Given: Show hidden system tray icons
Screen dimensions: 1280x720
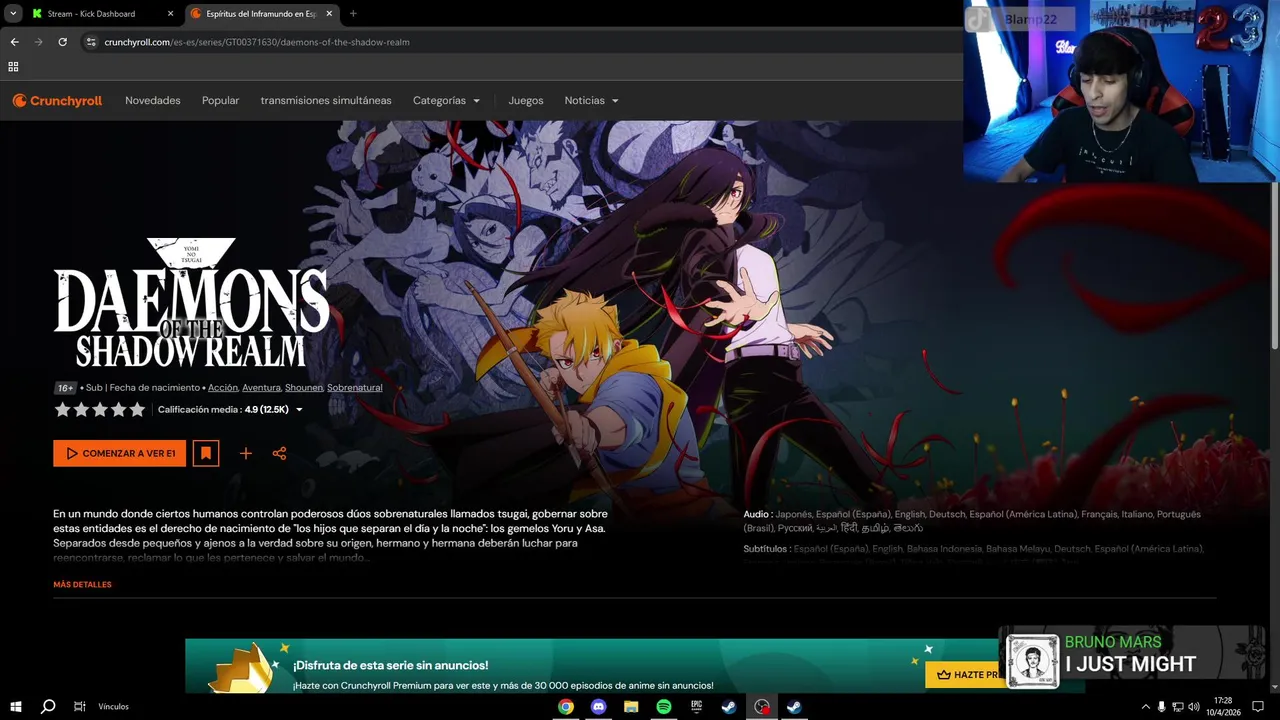Looking at the screenshot, I should click(1146, 706).
